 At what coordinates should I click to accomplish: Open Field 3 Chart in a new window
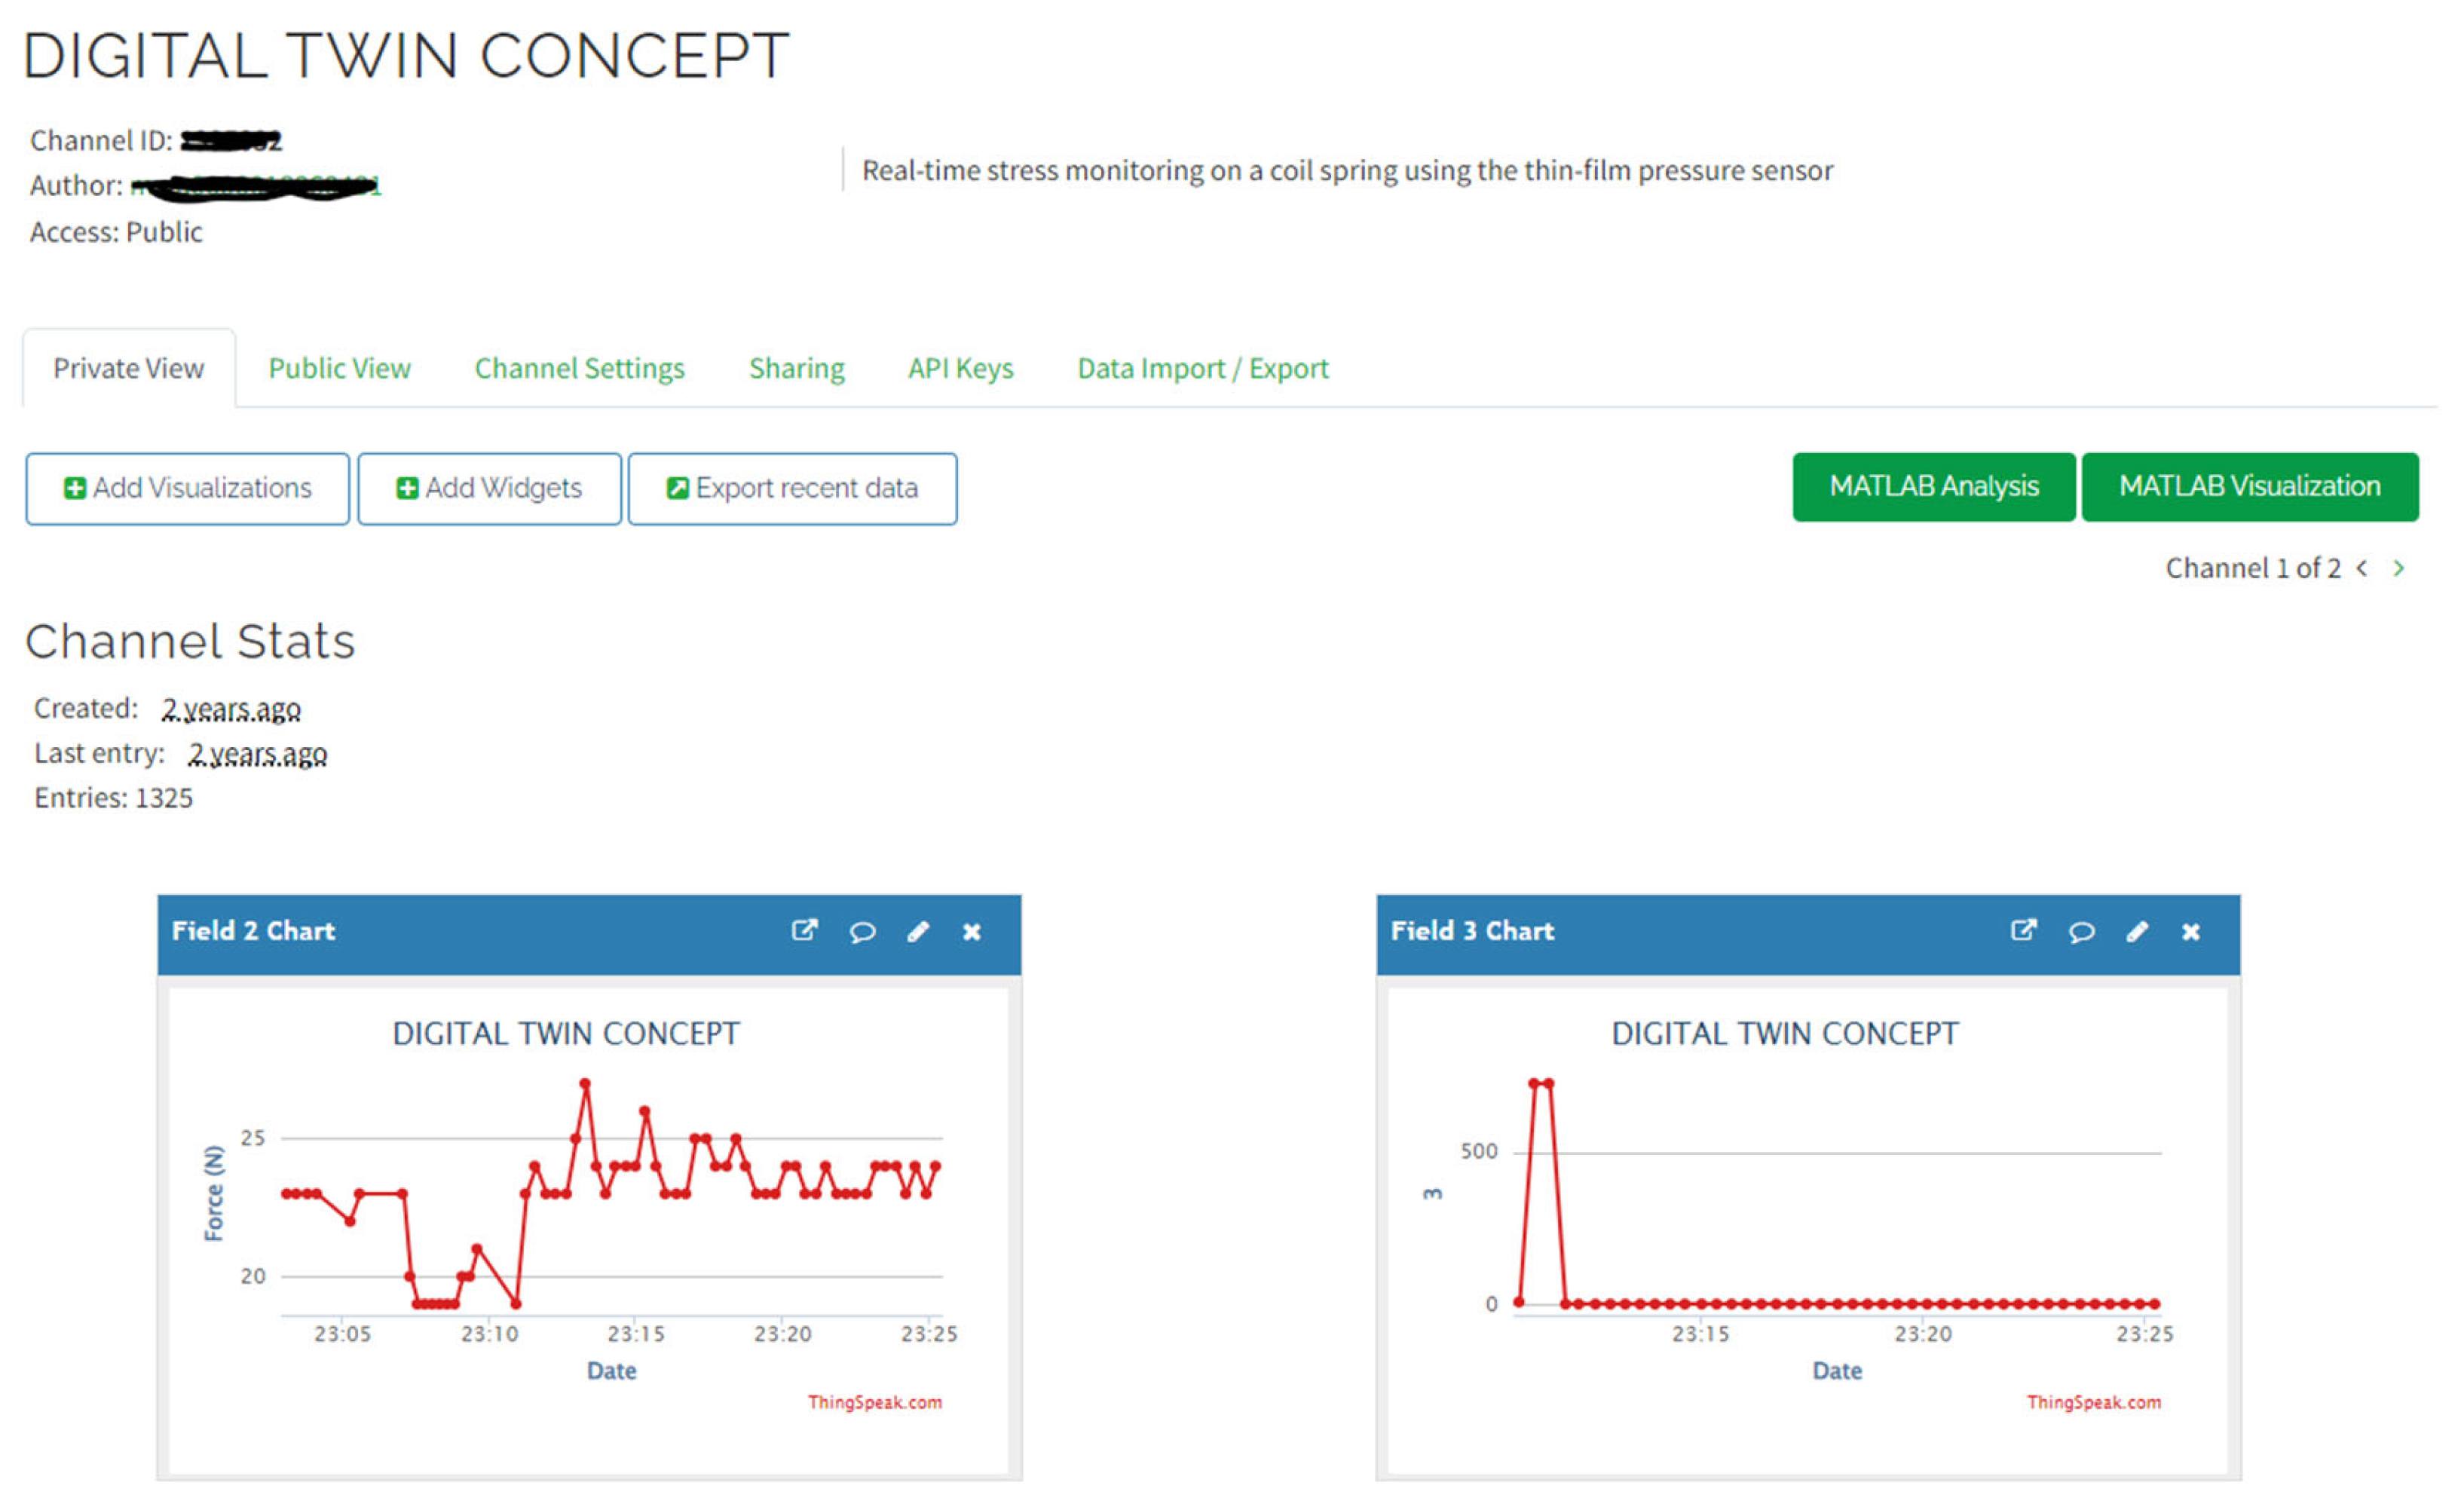click(2025, 932)
